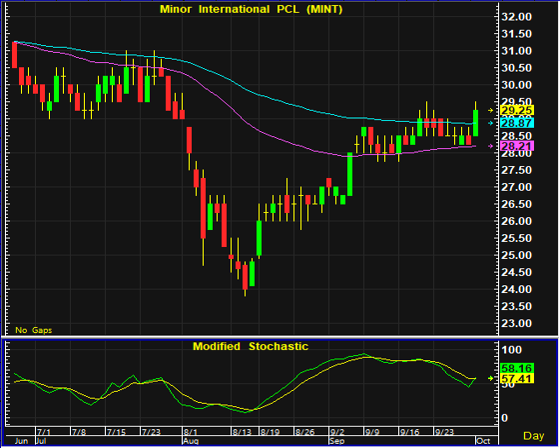Click the 7/23 date marker on time axis
The image size is (560, 448).
pyautogui.click(x=151, y=432)
